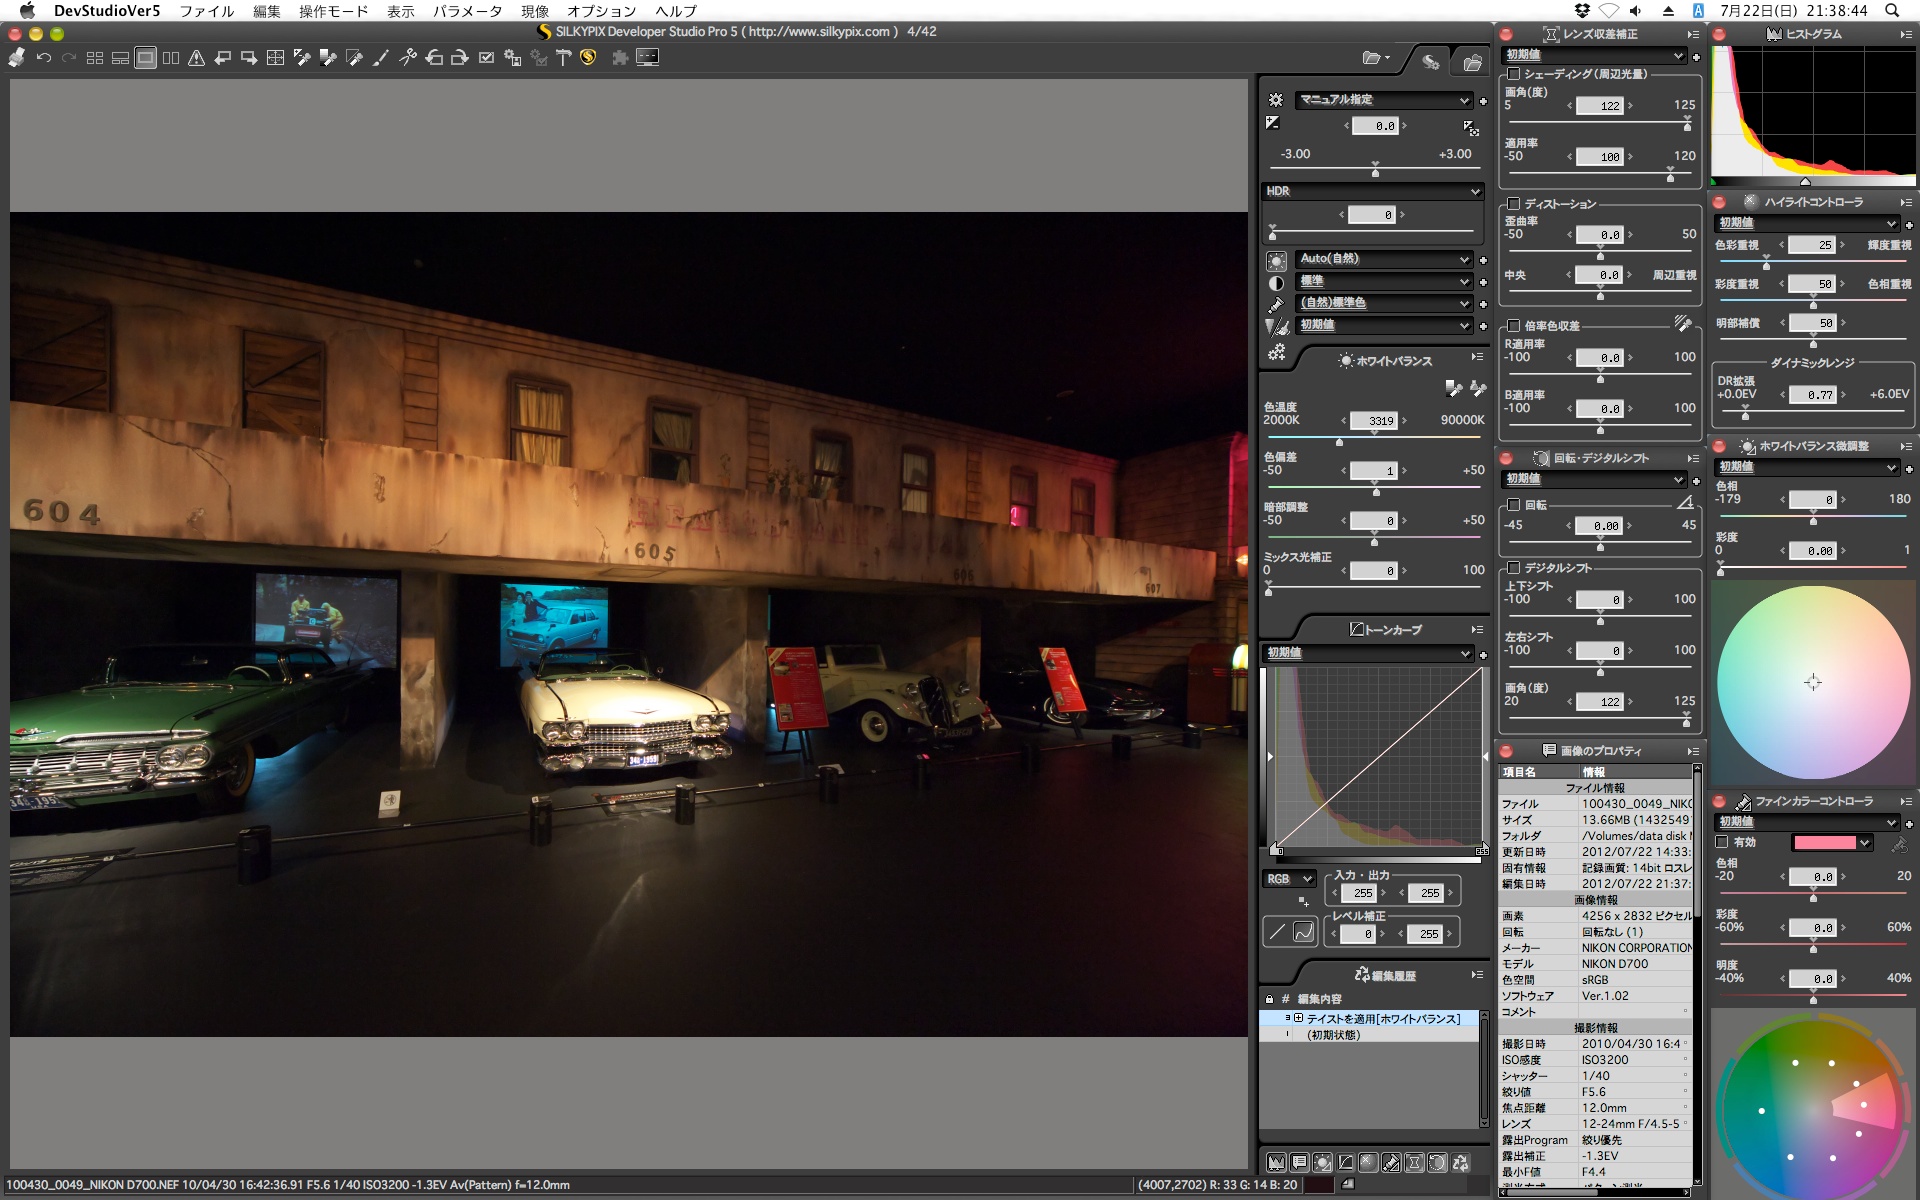Screen dimensions: 1920x1200
Task: Switch to thumbnail grid view icon
Action: [x=95, y=58]
